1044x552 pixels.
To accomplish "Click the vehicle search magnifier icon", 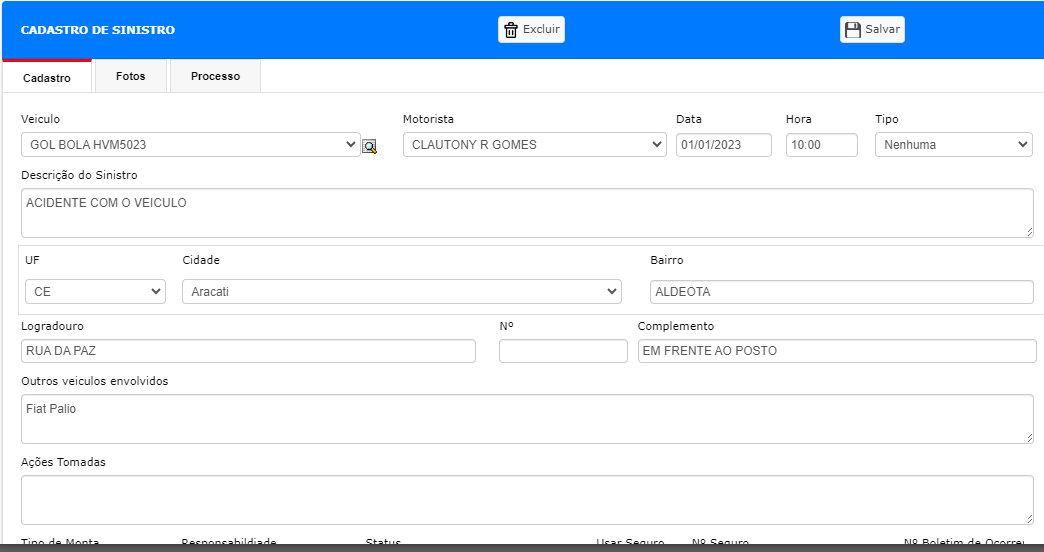I will [370, 146].
